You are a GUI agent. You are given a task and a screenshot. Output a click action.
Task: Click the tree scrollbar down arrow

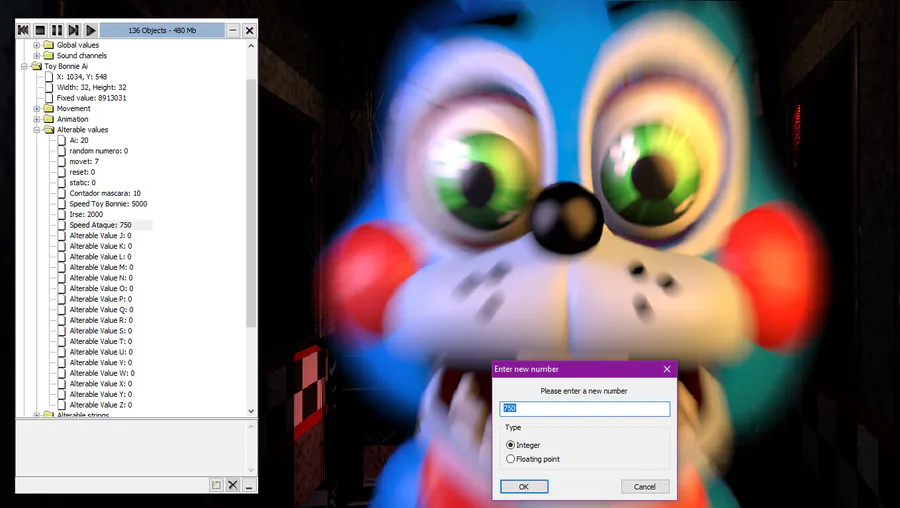coord(251,412)
